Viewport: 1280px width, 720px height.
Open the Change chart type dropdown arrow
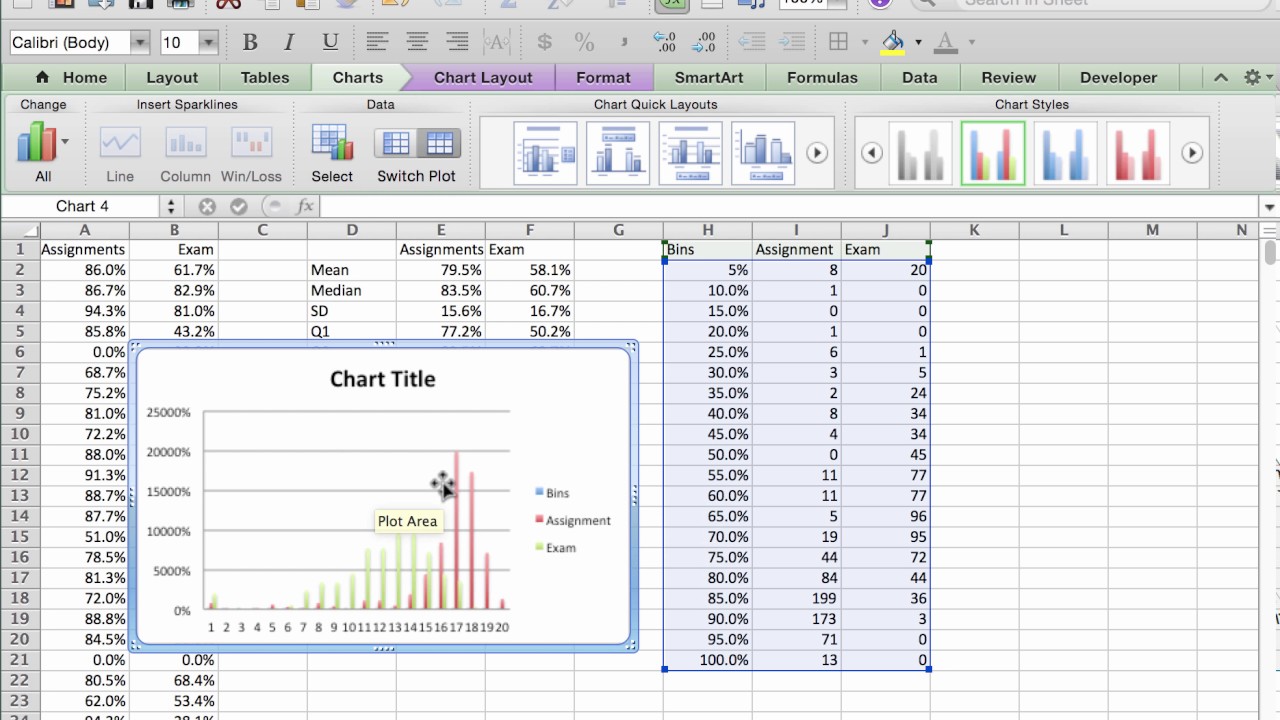(x=65, y=142)
